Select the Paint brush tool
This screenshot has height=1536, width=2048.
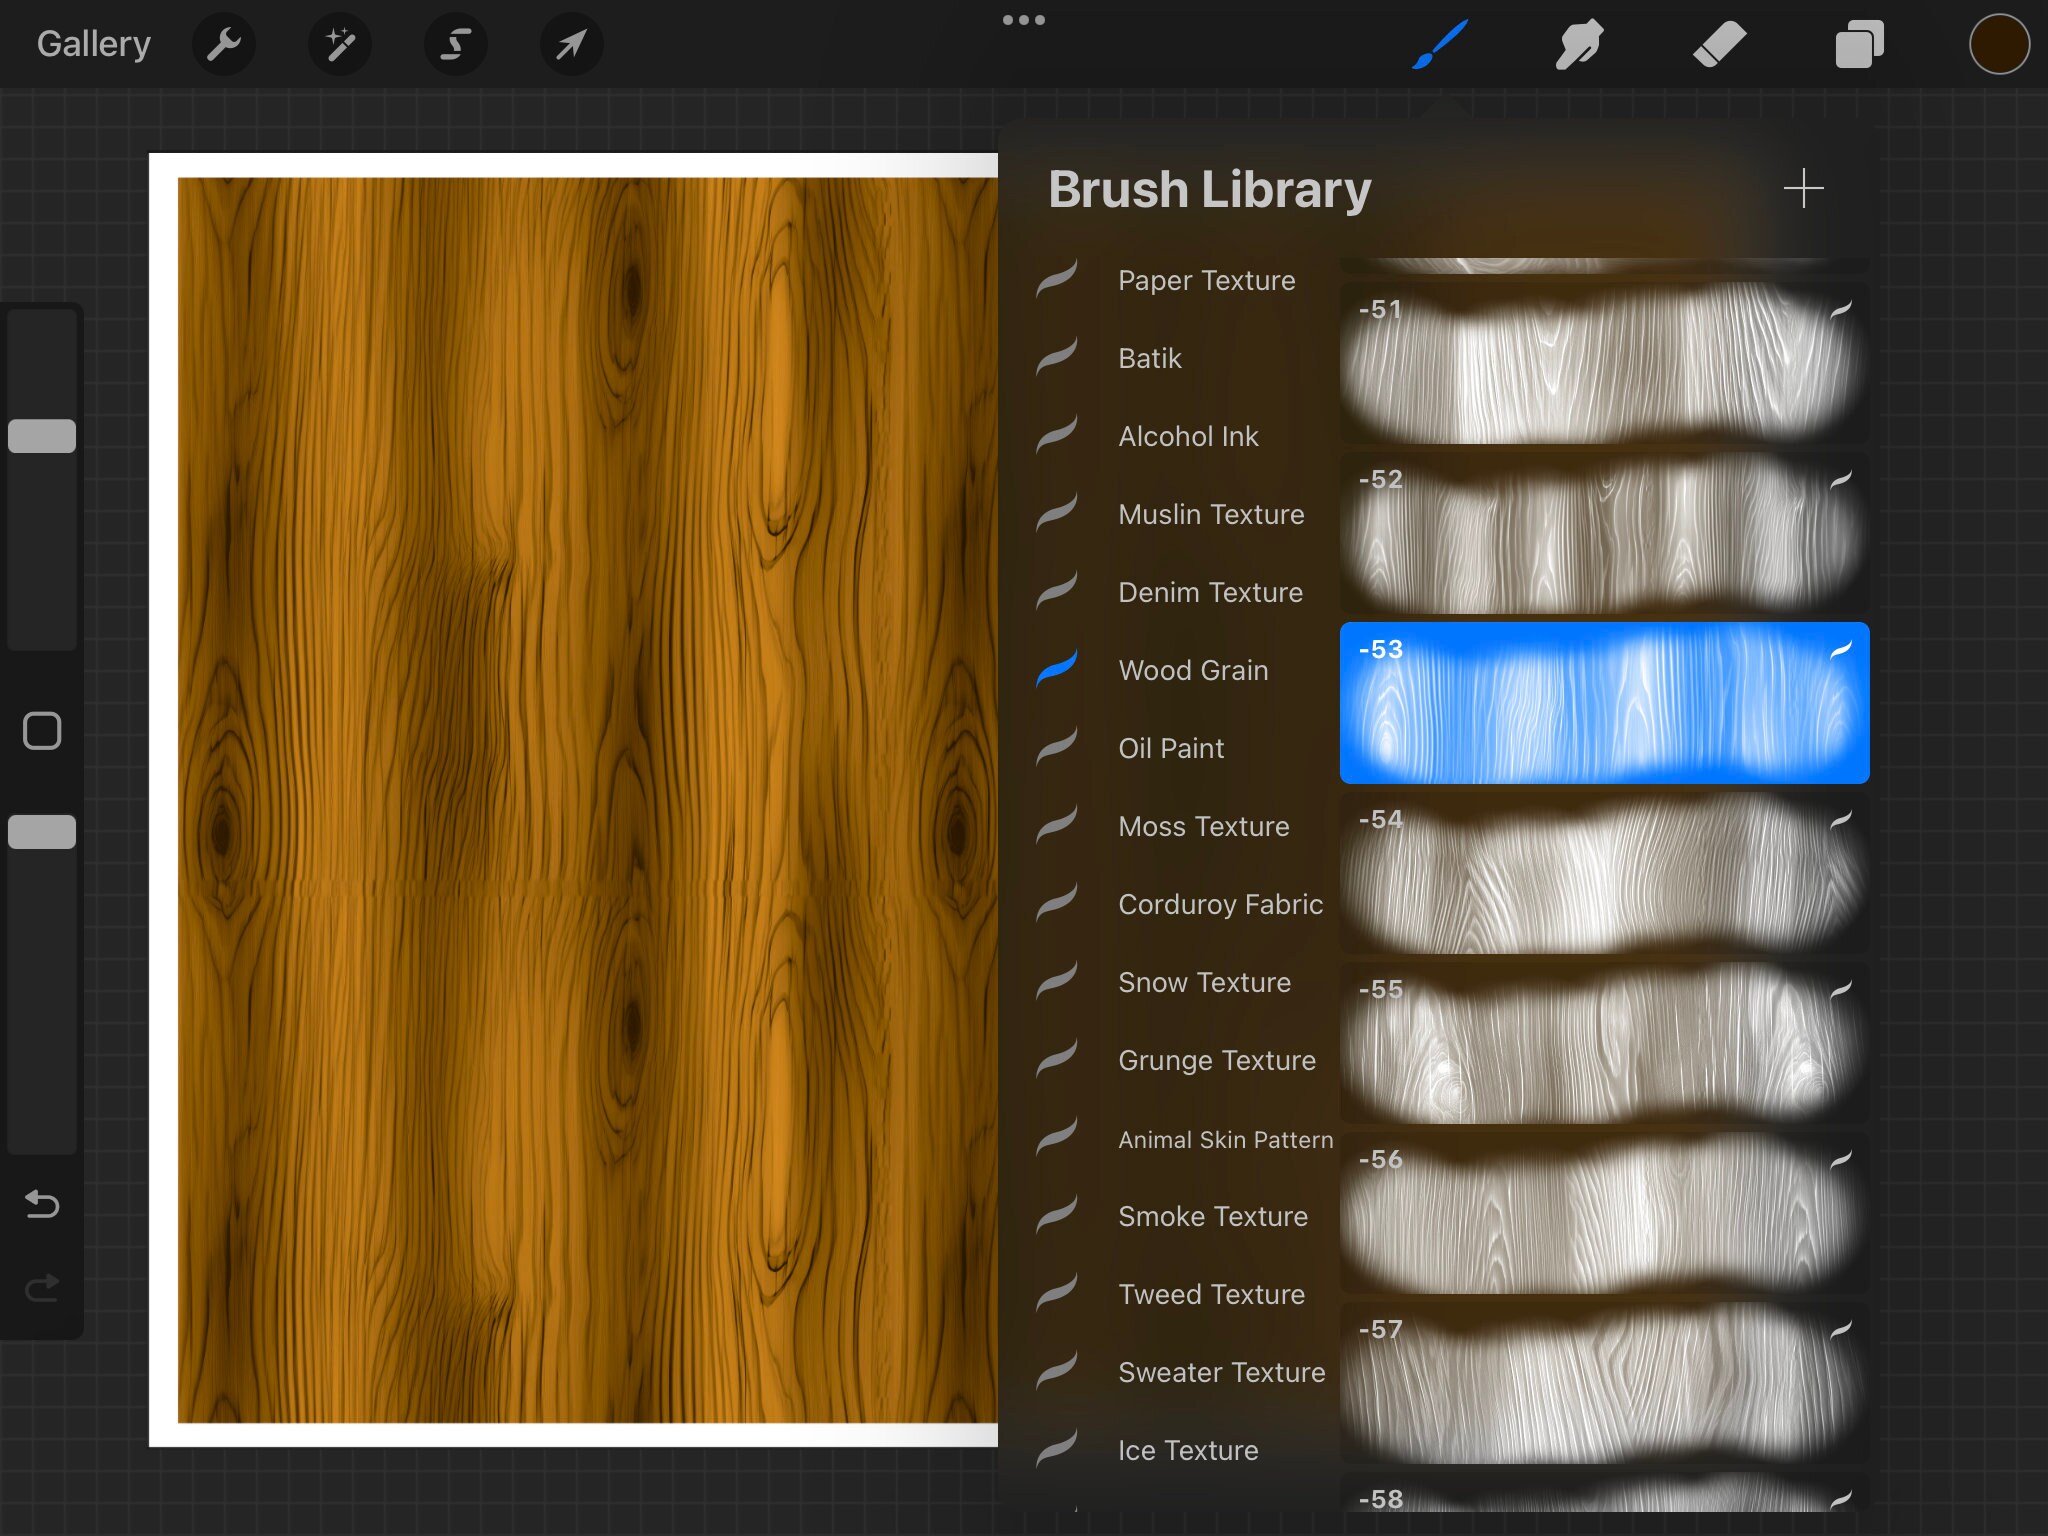[1440, 44]
